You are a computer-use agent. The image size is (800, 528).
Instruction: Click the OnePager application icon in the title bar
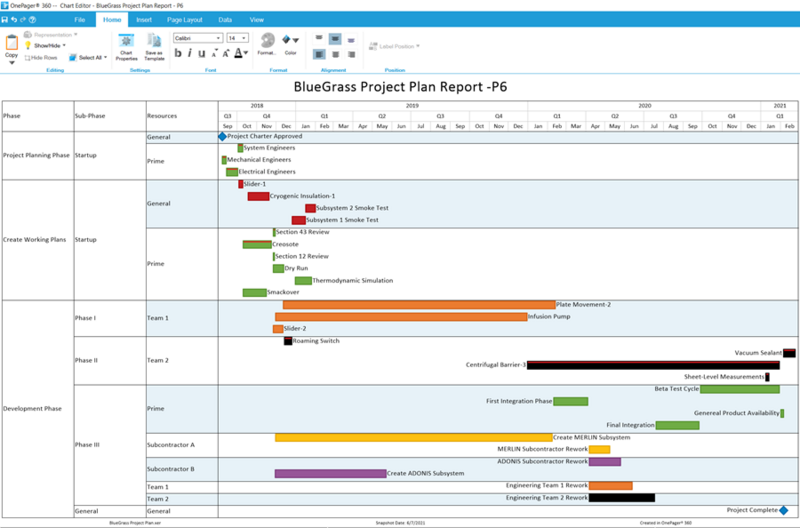point(5,5)
